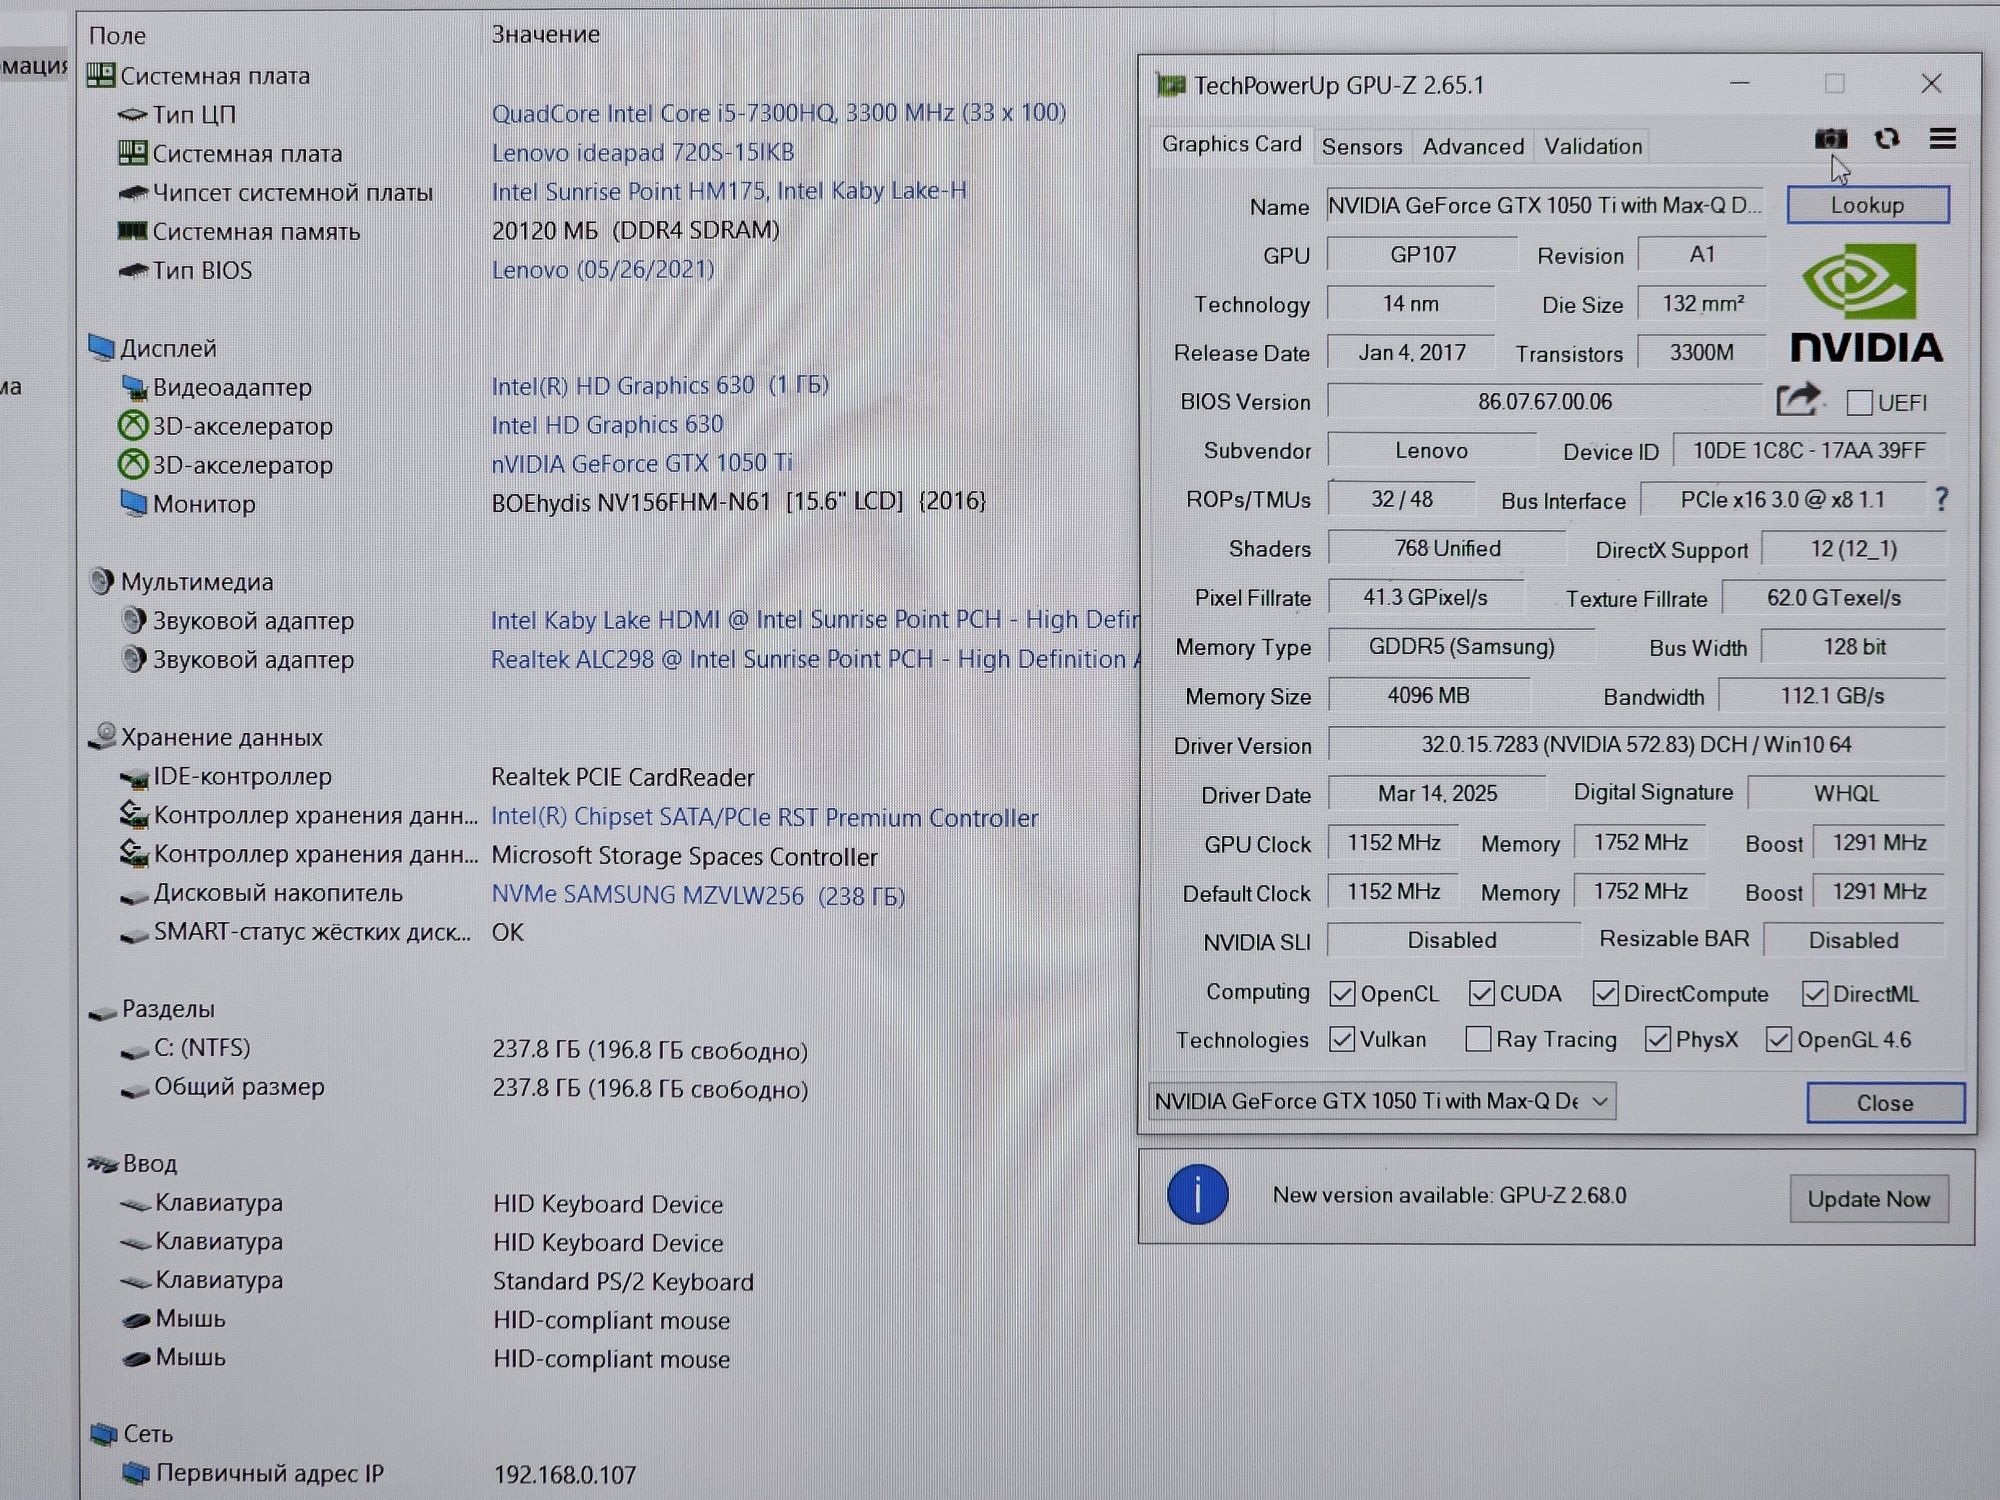Click the Update Now button

(x=1868, y=1198)
